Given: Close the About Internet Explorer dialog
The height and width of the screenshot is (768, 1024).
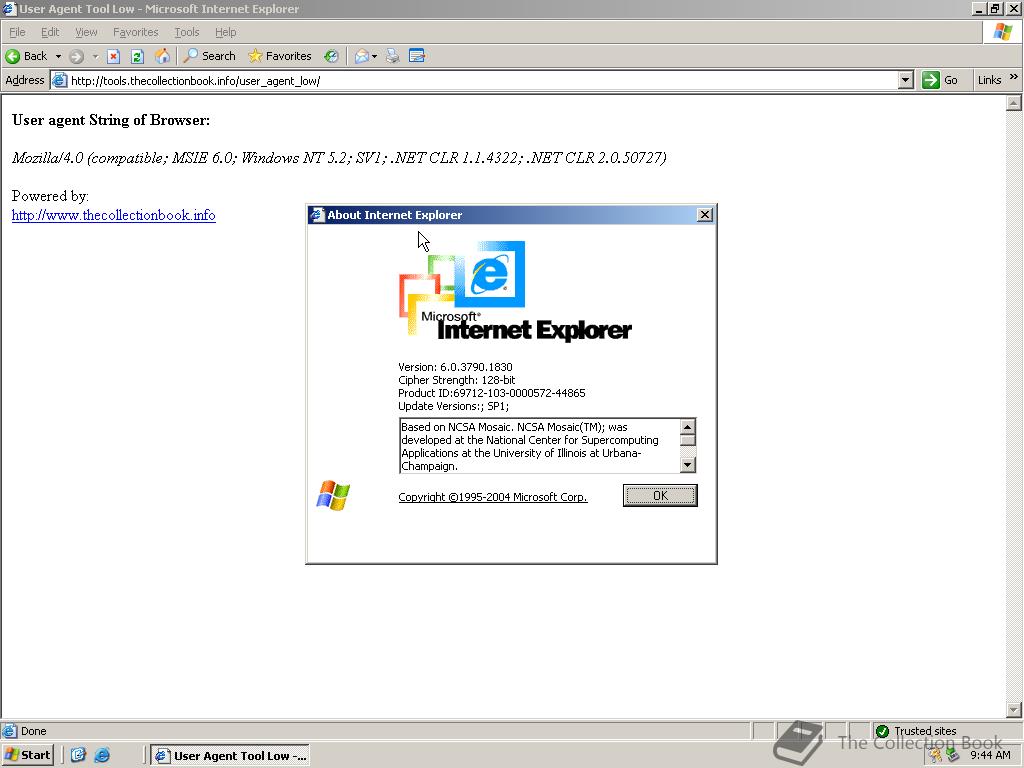Looking at the screenshot, I should (x=705, y=215).
